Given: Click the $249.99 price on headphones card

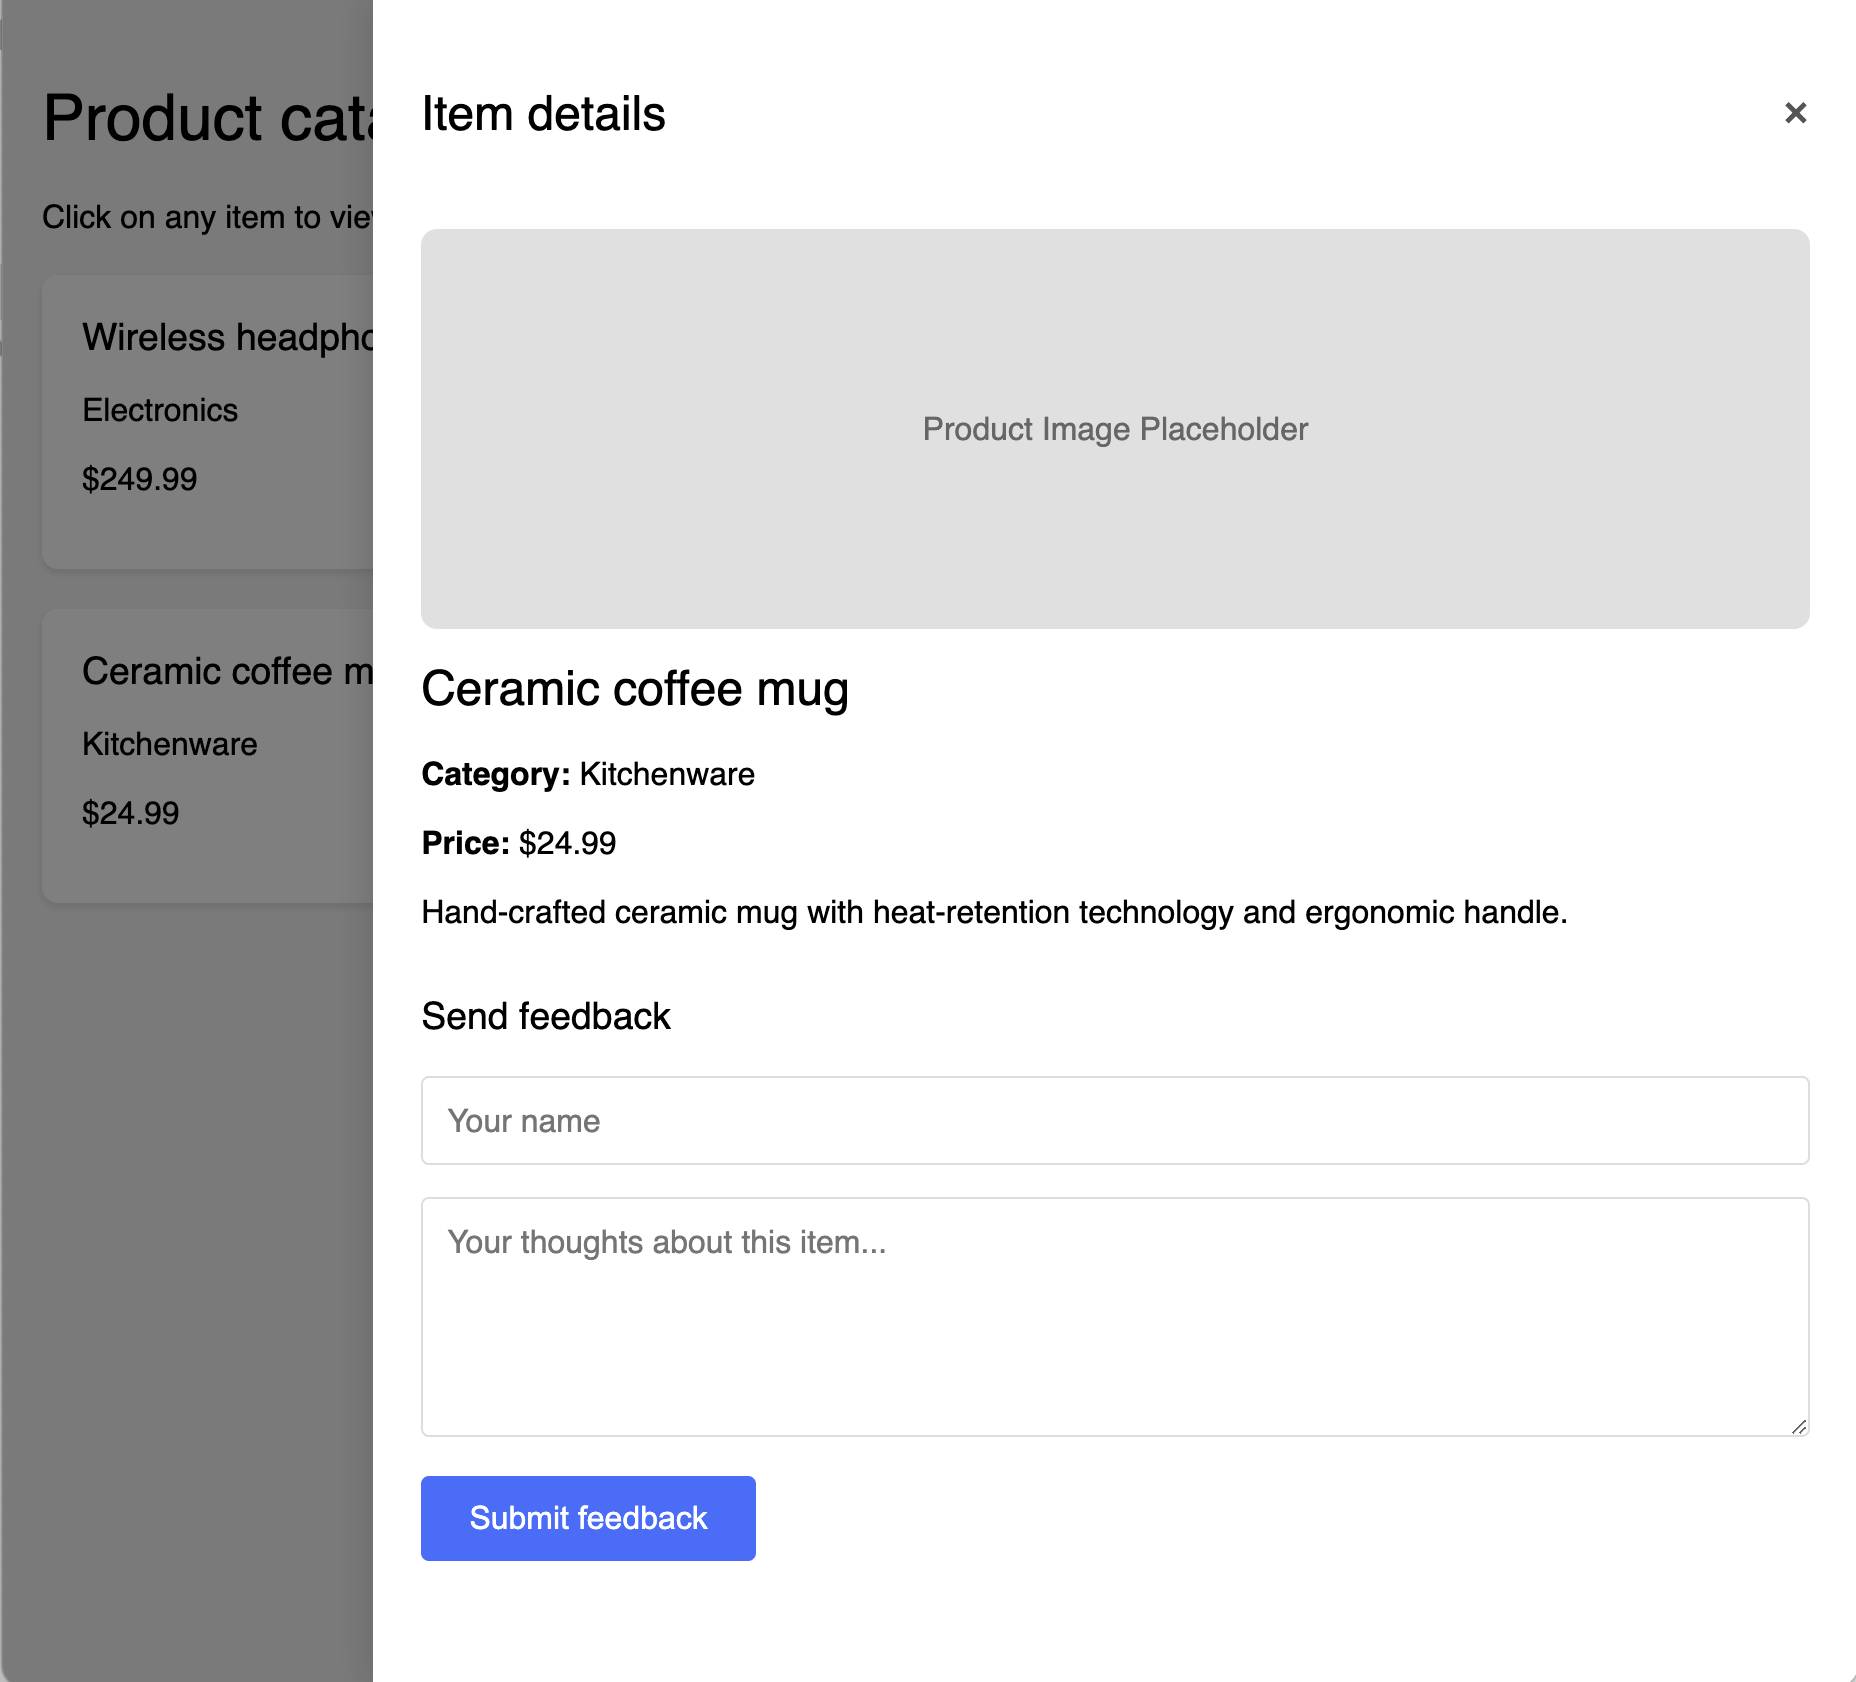Looking at the screenshot, I should 139,479.
